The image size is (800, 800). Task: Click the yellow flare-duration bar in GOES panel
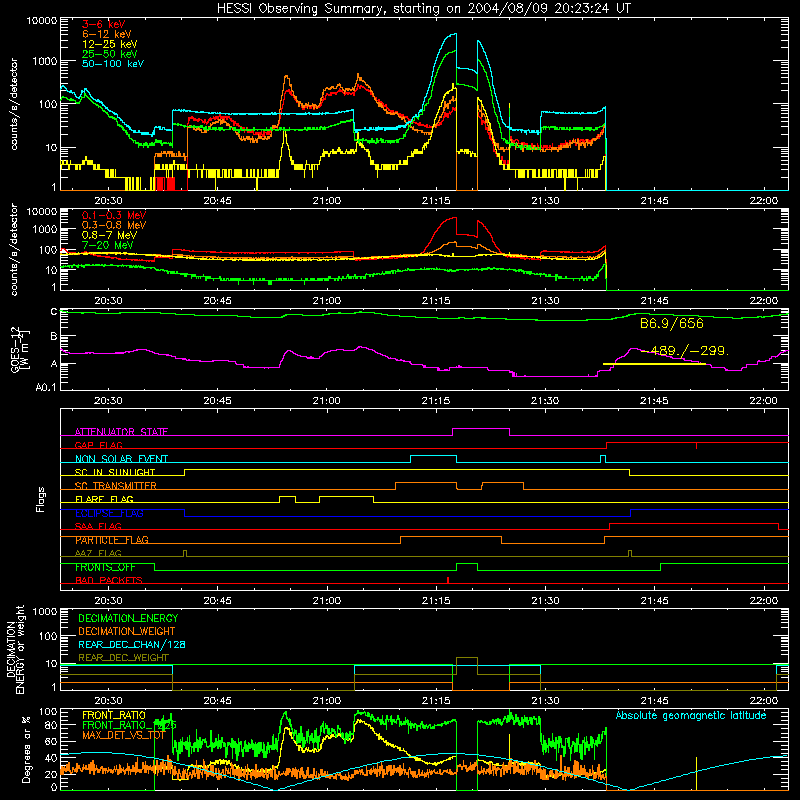coord(654,364)
